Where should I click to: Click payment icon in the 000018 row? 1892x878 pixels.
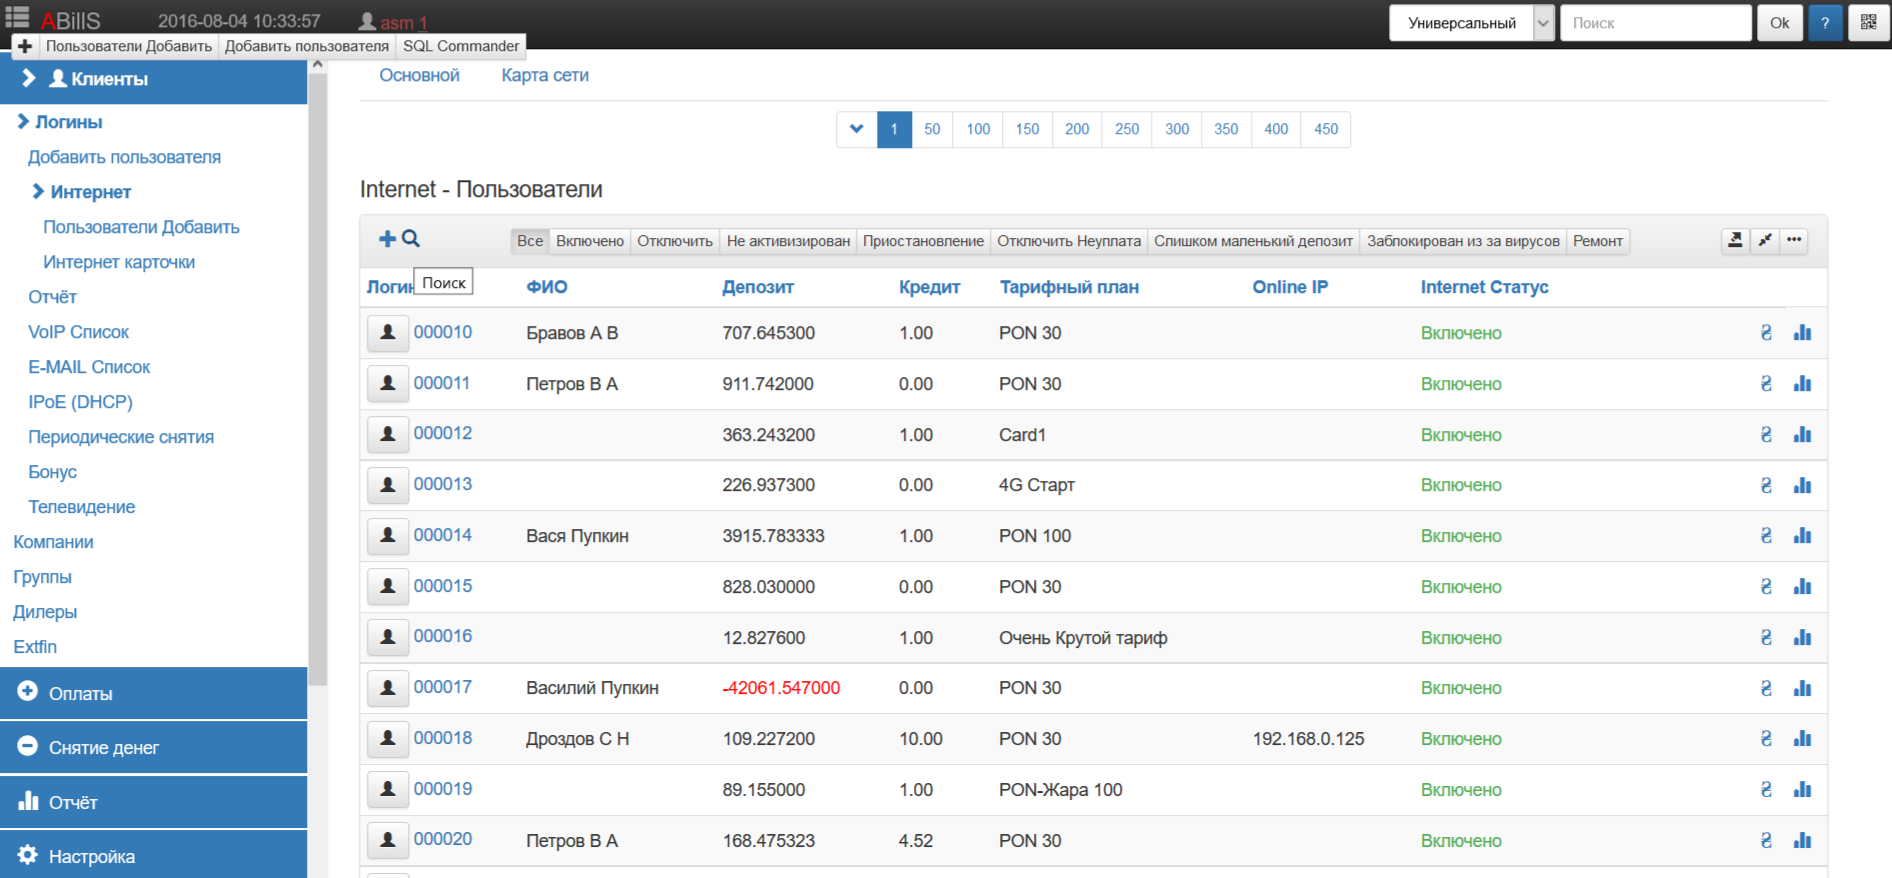(1766, 739)
